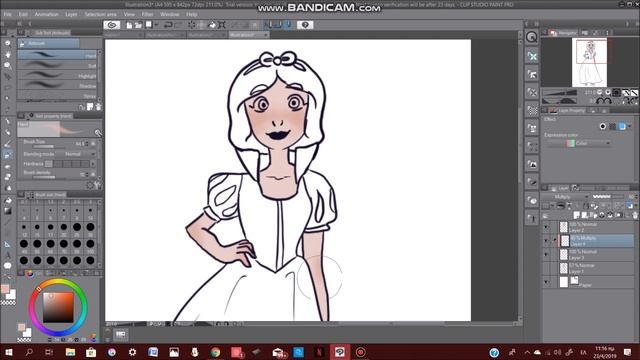Click the Undo arrow in command bar
Image resolution: width=640 pixels, height=360 pixels.
click(x=168, y=25)
